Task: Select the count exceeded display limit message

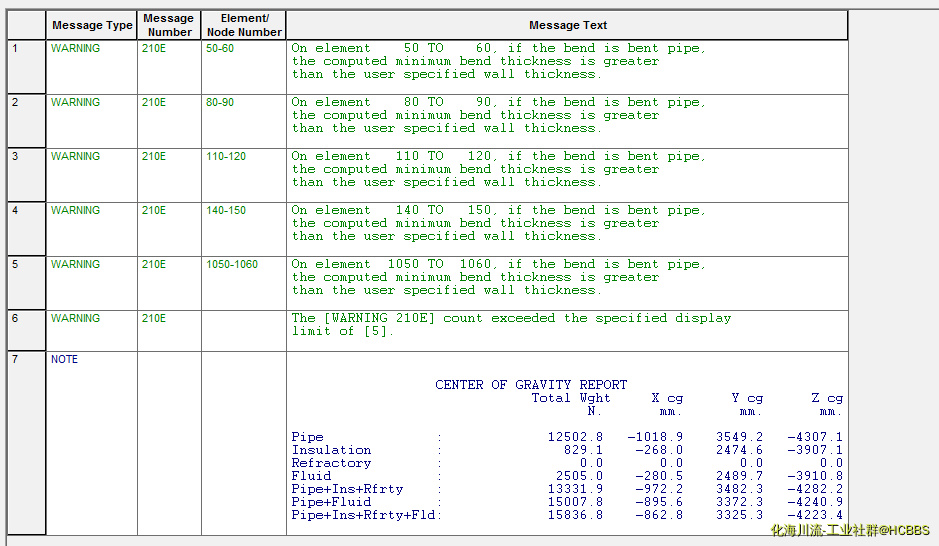Action: [x=511, y=325]
